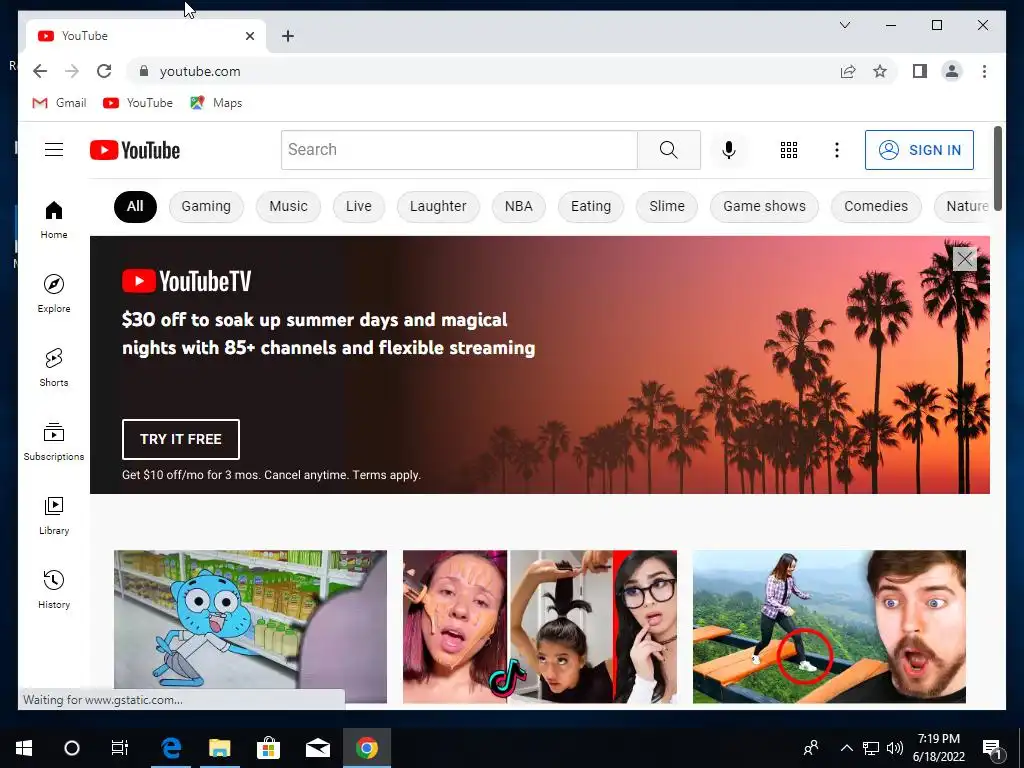Click the search magnifier button
This screenshot has height=768, width=1024.
pyautogui.click(x=669, y=150)
